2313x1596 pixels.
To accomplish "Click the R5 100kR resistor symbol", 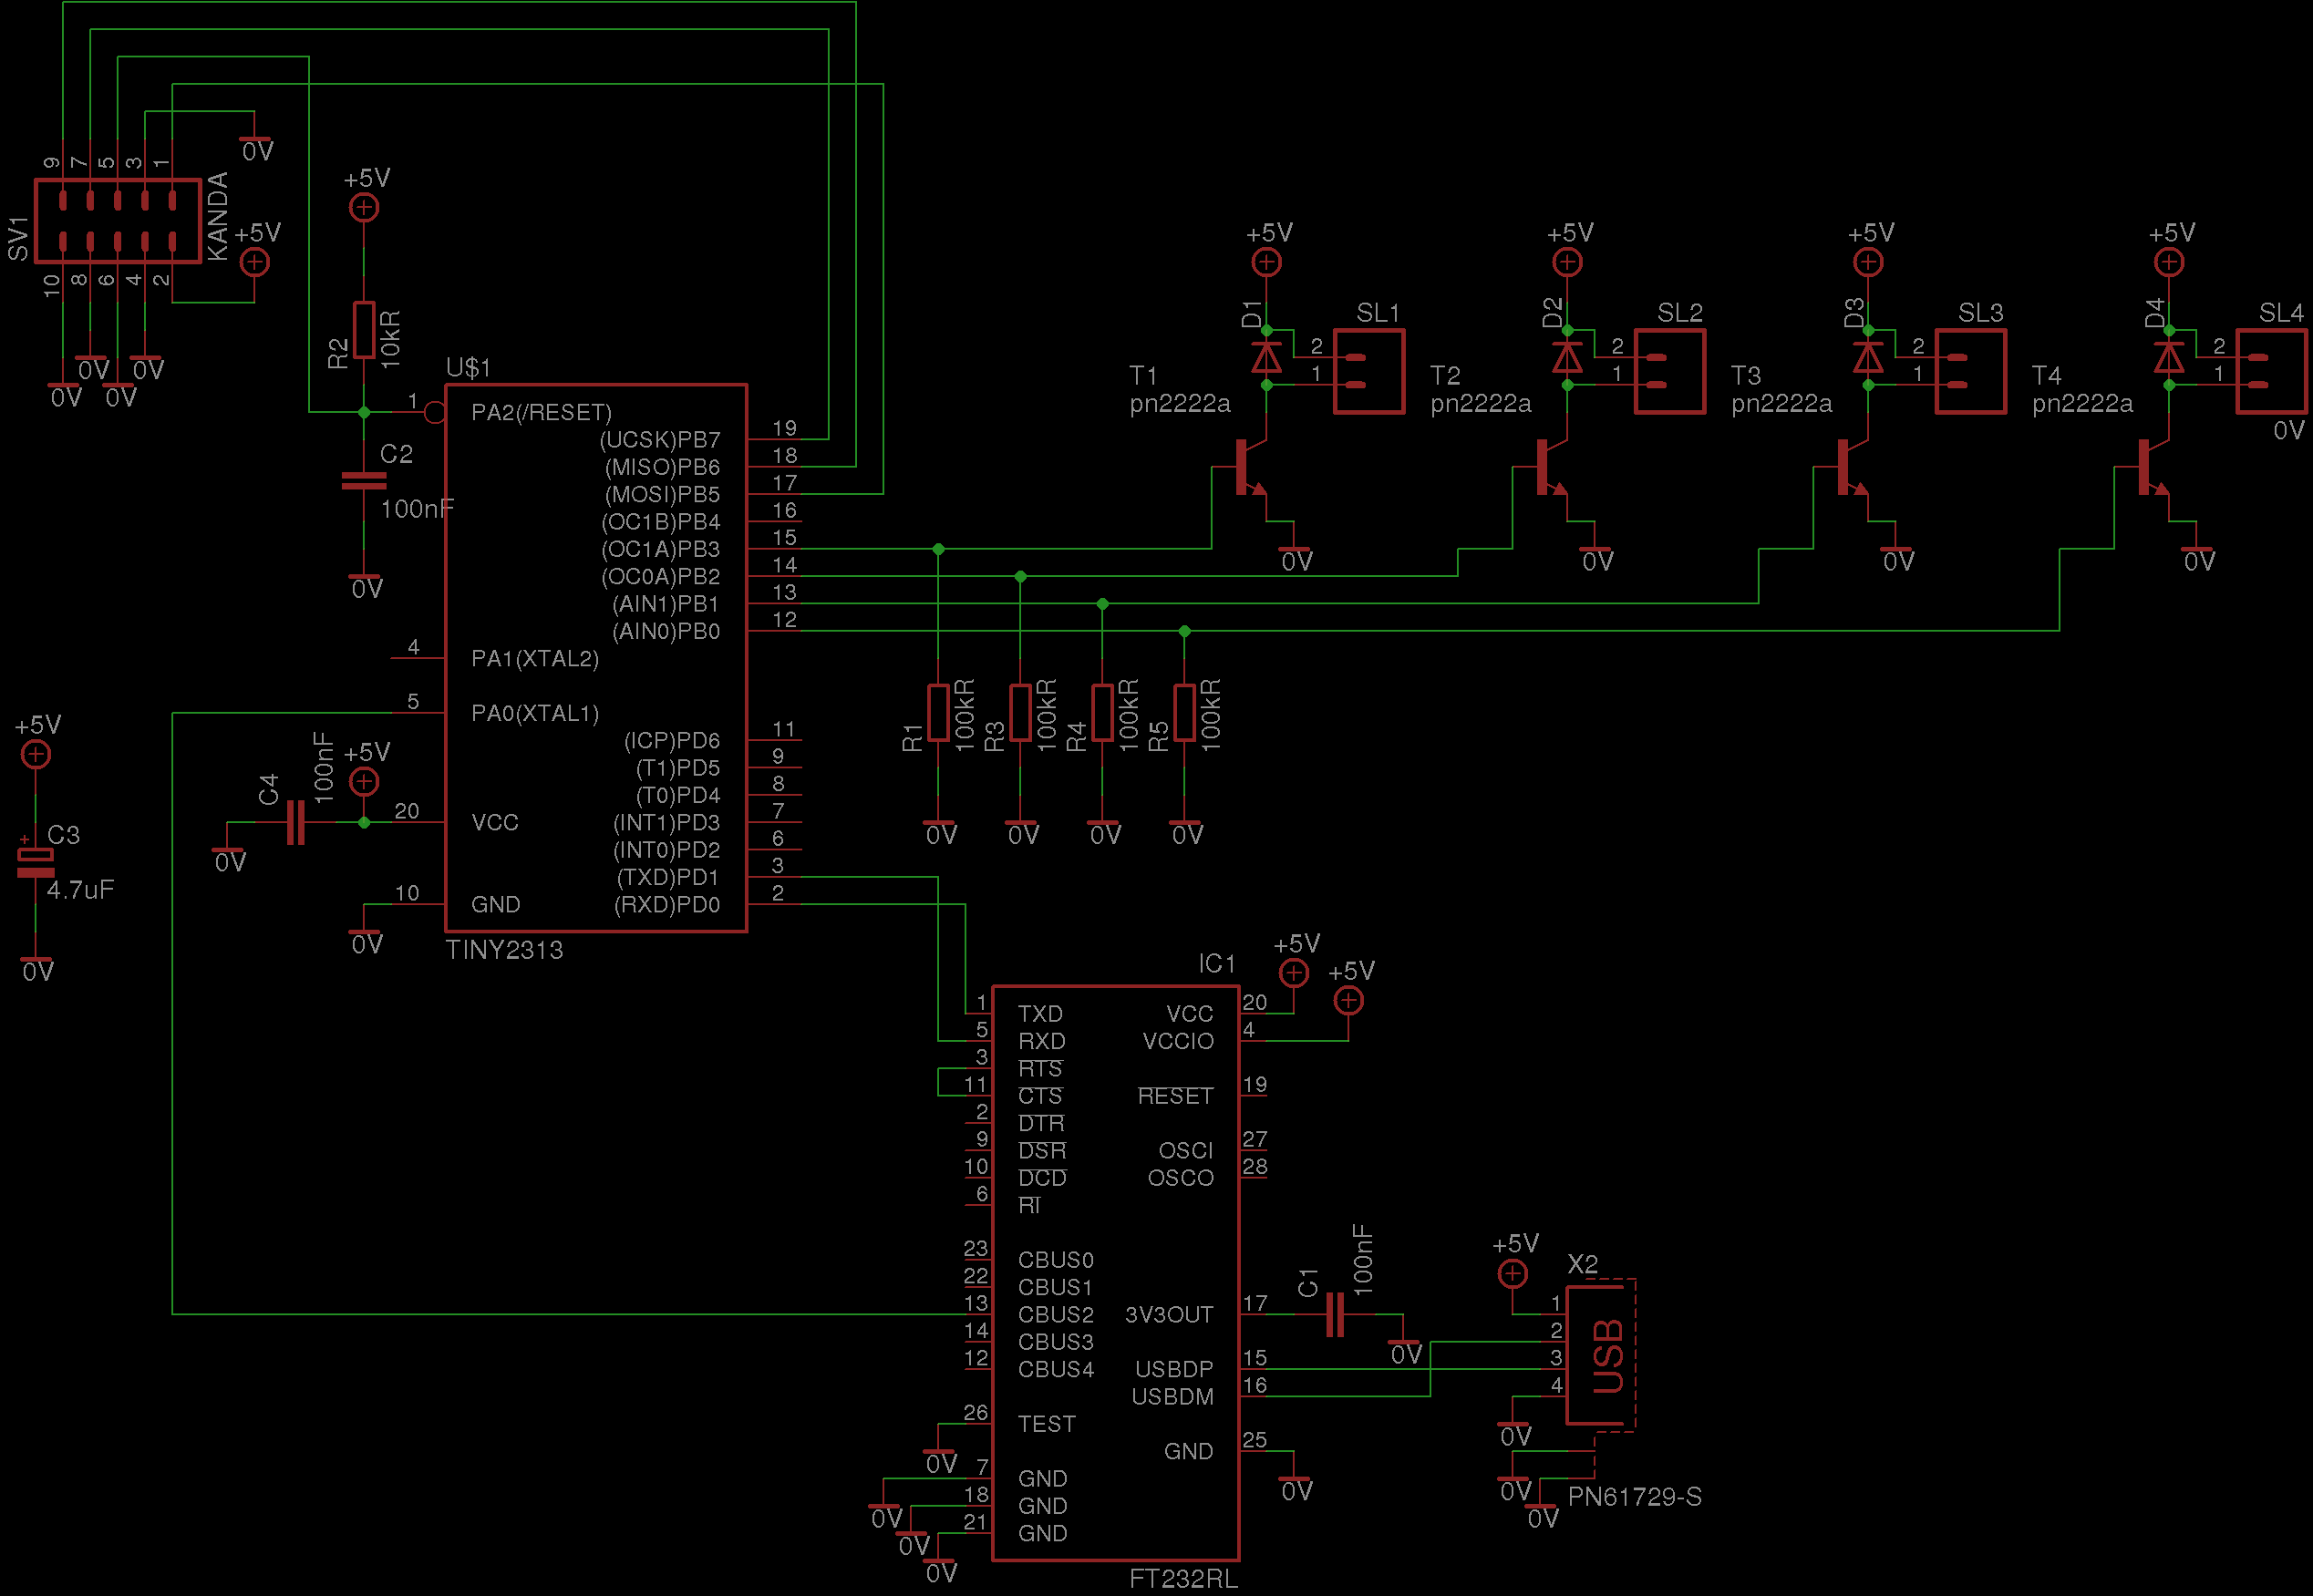I will (x=1184, y=712).
